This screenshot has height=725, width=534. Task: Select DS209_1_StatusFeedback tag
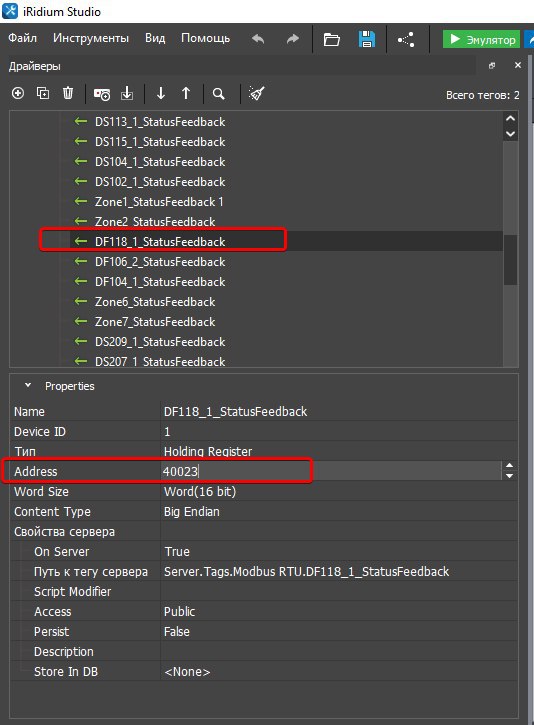(x=160, y=342)
